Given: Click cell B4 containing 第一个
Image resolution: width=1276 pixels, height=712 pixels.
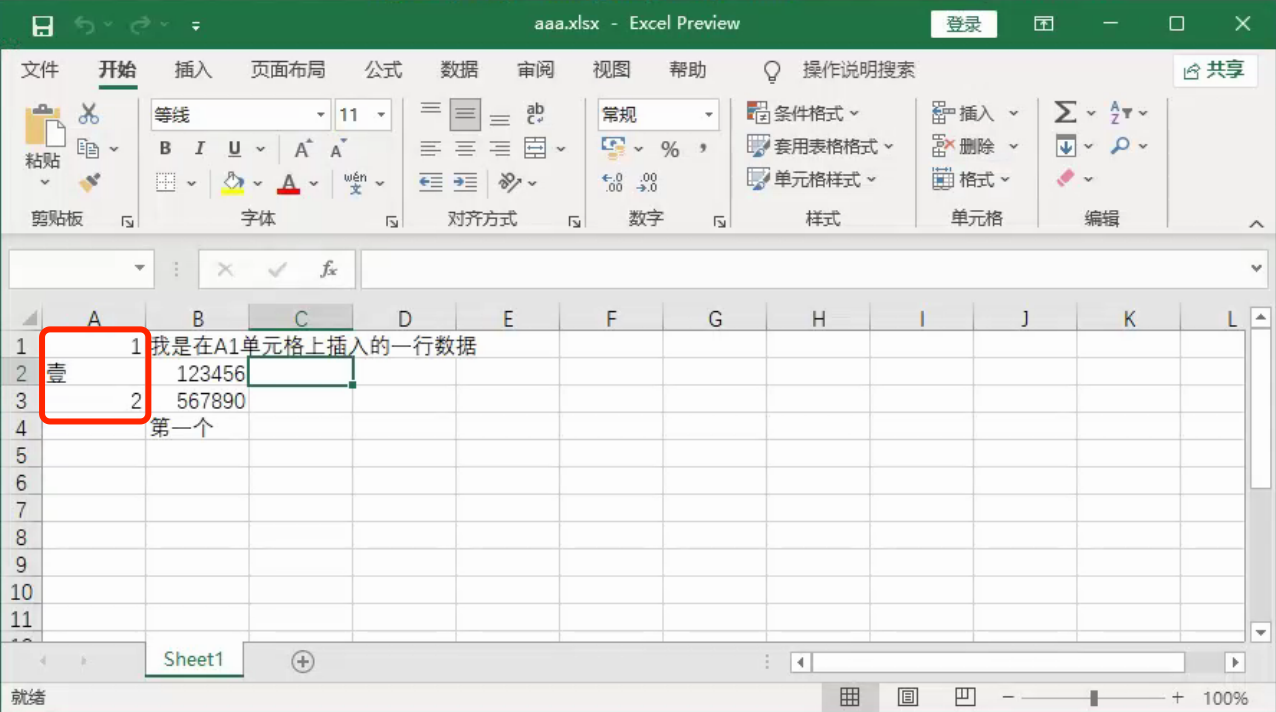Looking at the screenshot, I should pos(197,429).
